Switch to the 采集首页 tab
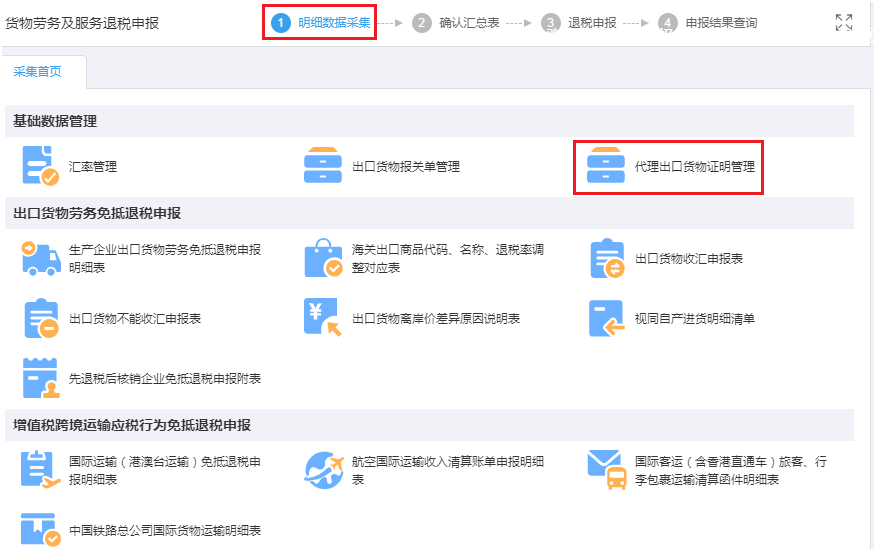 [x=44, y=72]
